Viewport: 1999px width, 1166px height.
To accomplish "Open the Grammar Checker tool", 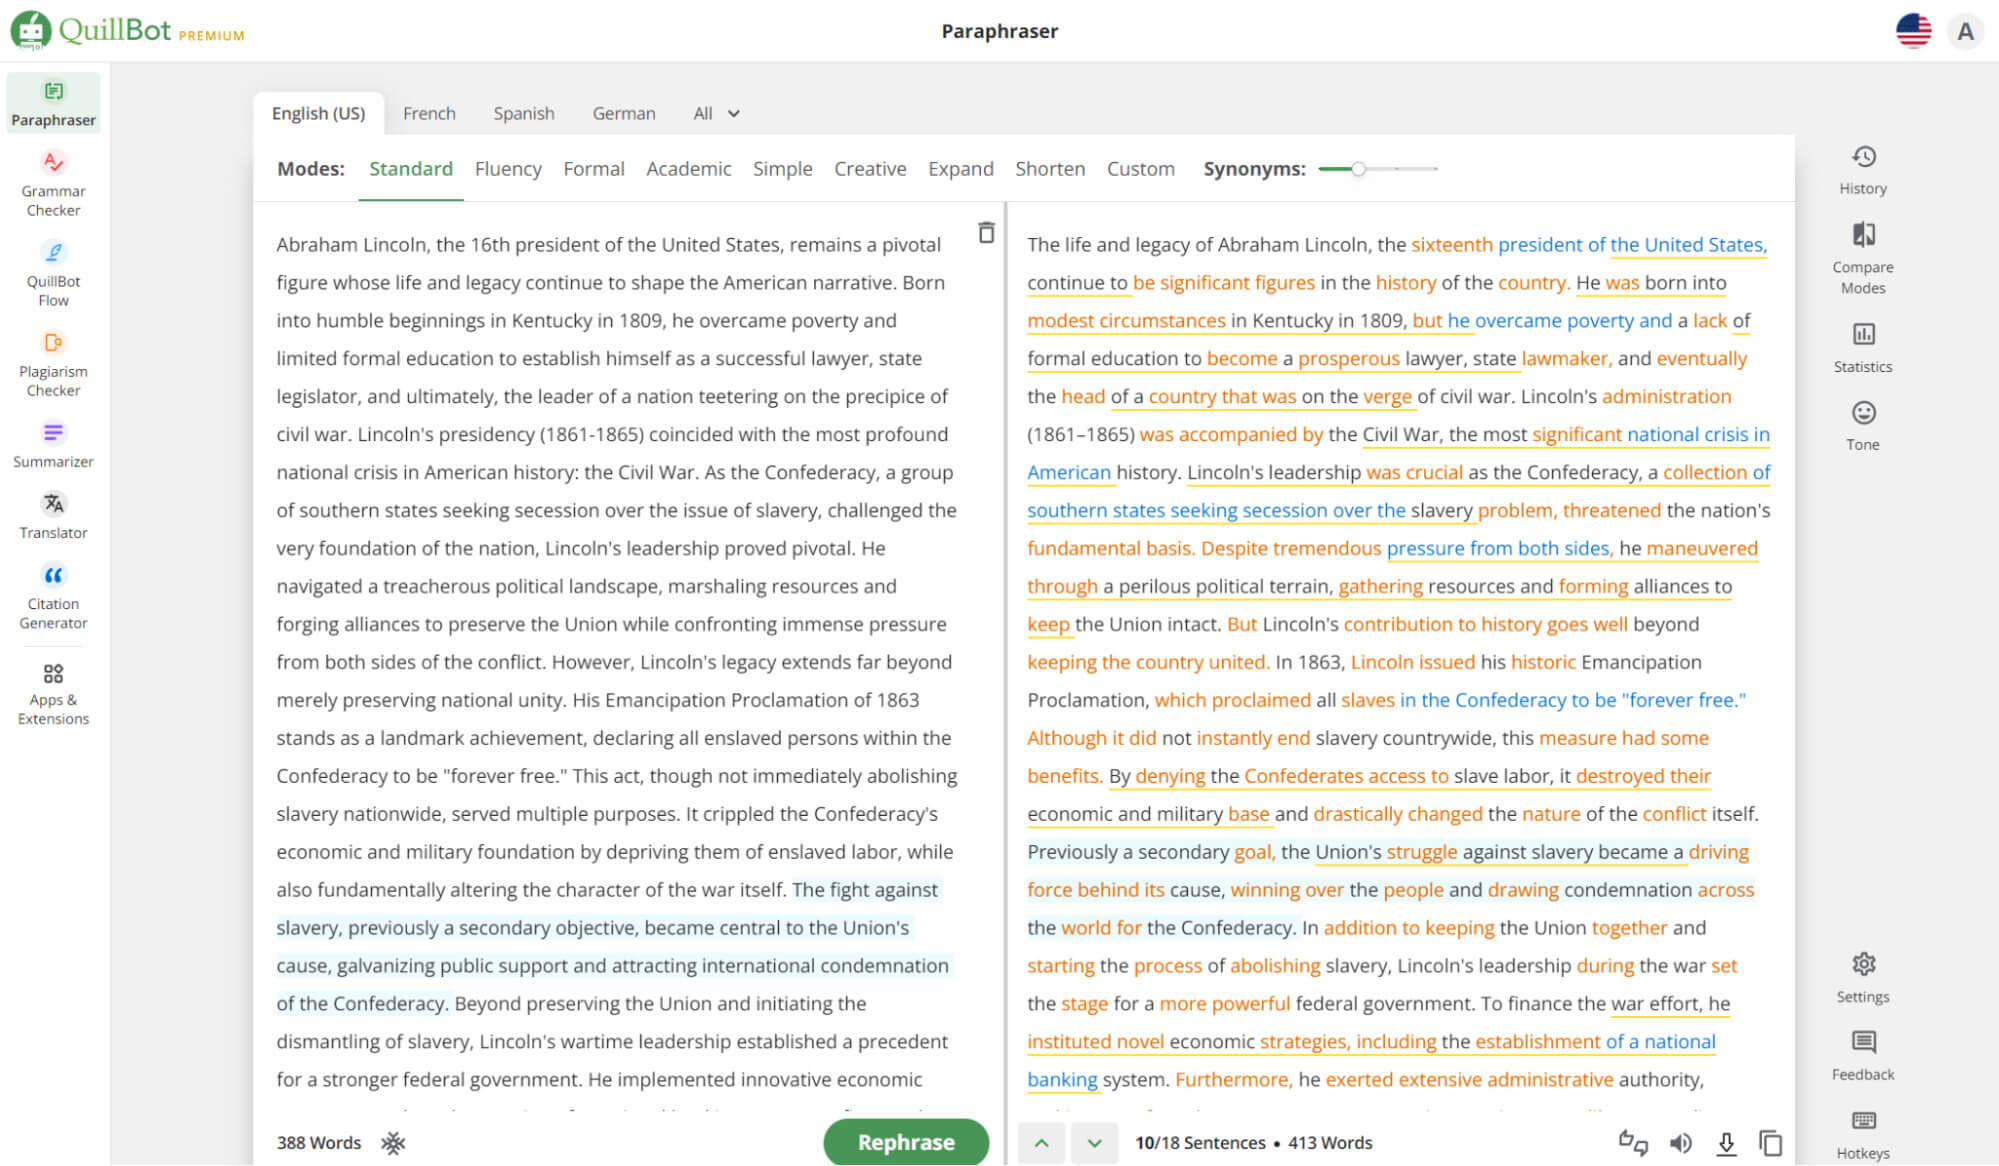I will pos(53,184).
